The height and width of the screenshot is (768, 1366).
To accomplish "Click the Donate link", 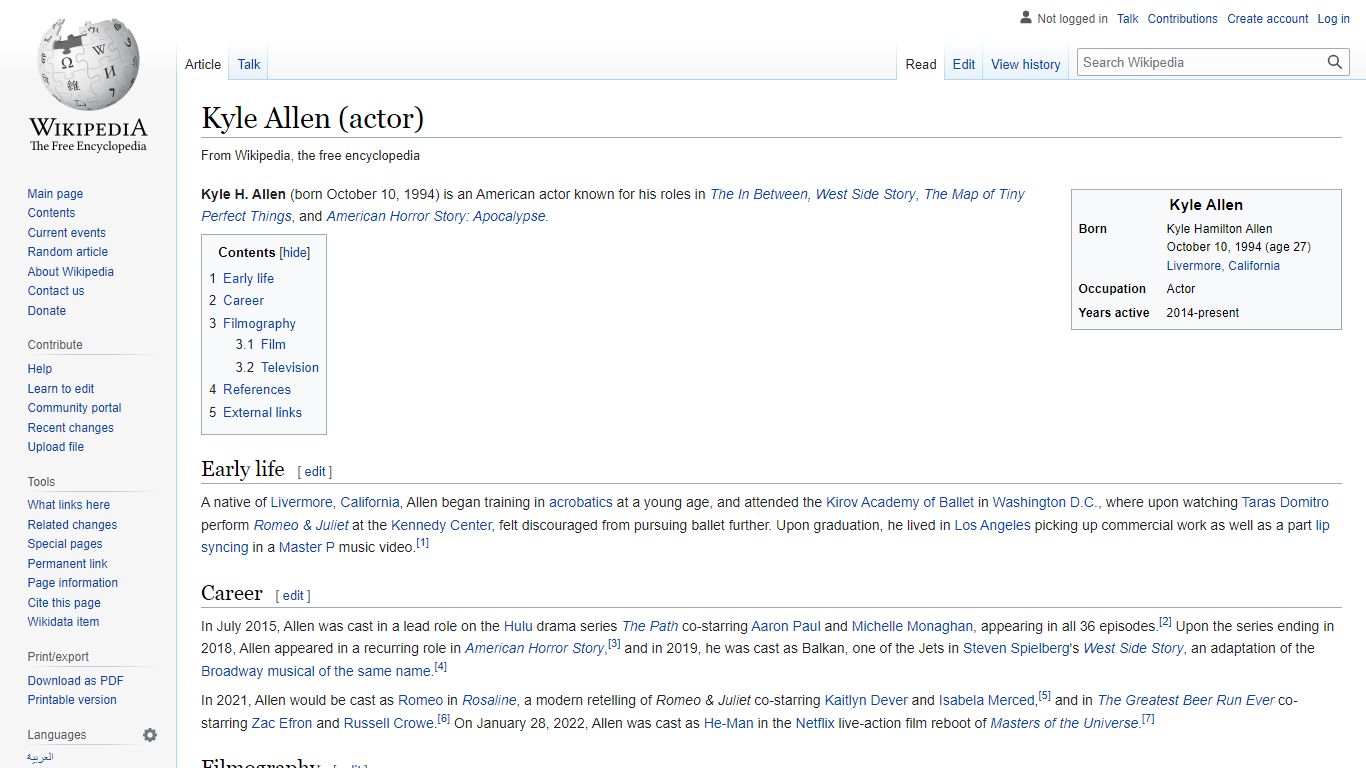I will 47,311.
